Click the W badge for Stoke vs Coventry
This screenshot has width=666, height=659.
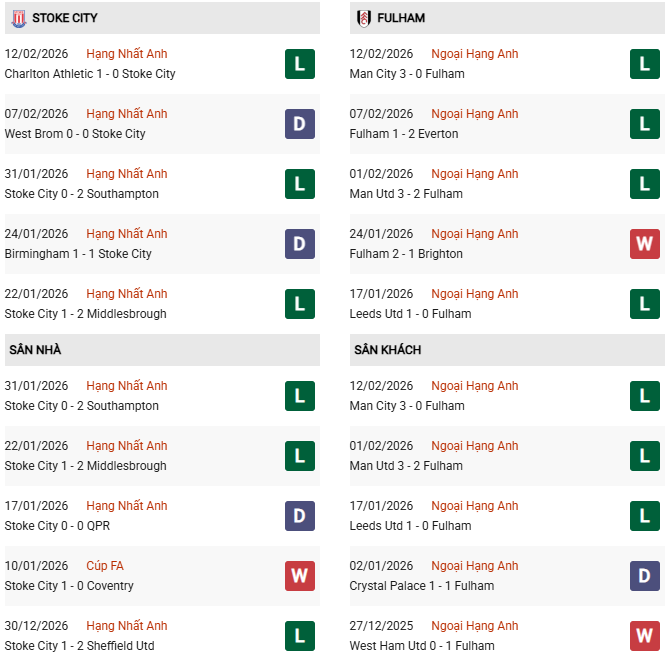[299, 576]
